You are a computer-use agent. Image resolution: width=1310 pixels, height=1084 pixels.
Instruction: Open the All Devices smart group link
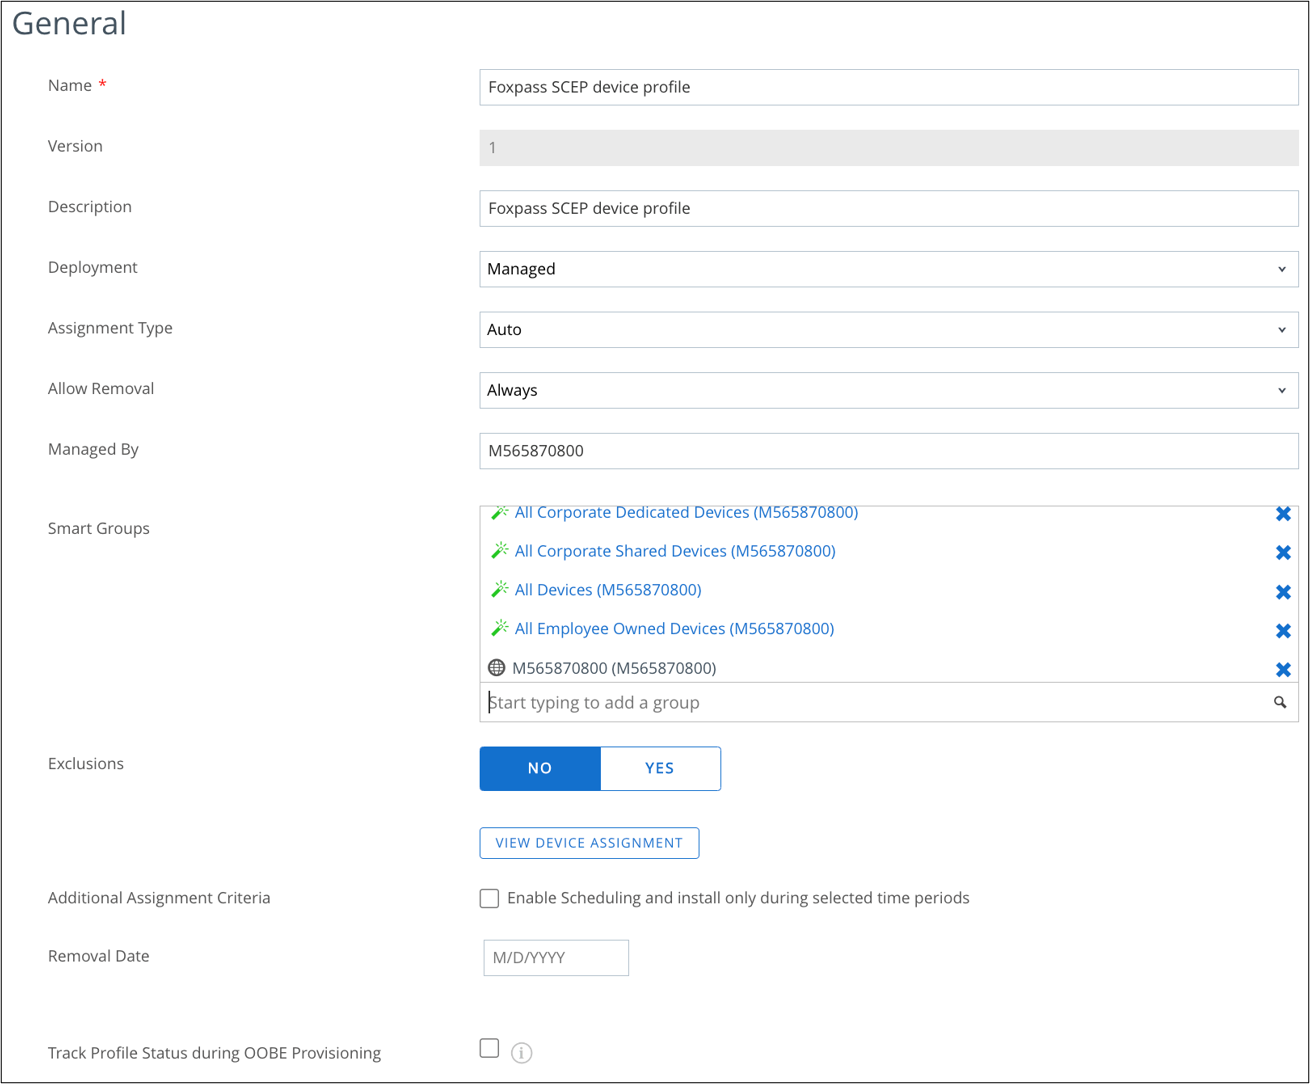(x=608, y=590)
